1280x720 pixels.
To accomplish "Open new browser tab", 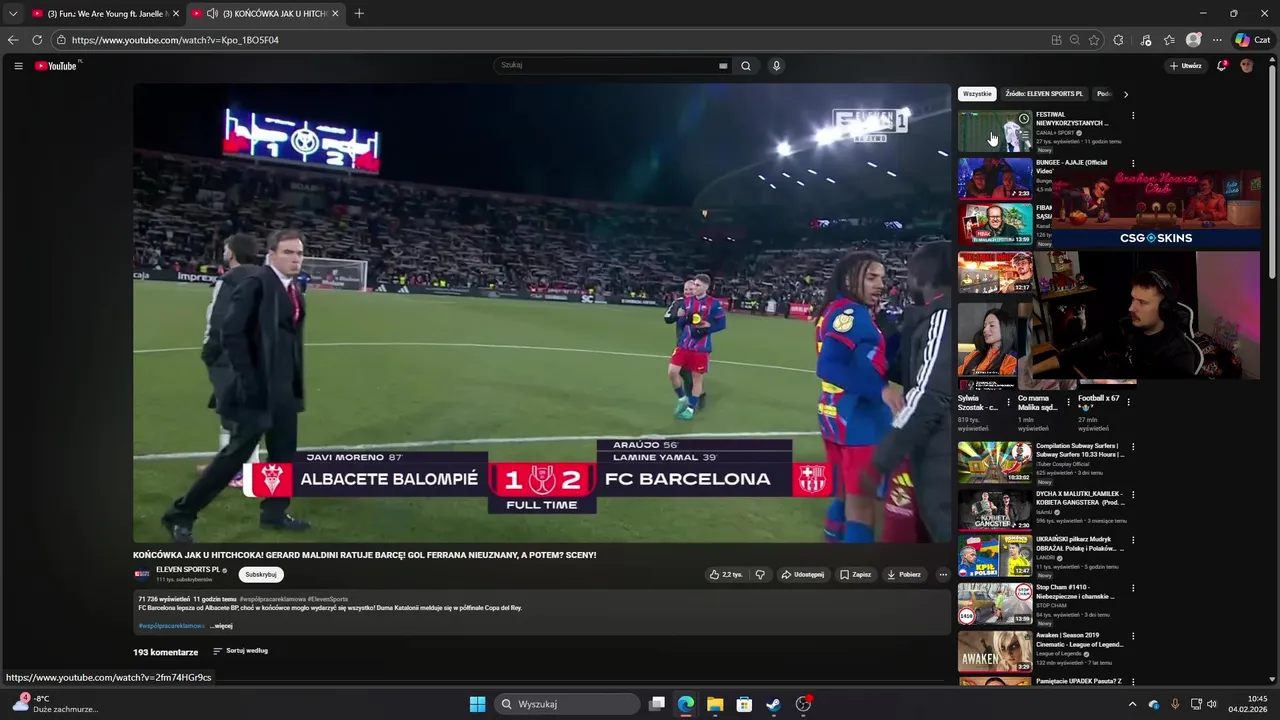I will [x=359, y=13].
